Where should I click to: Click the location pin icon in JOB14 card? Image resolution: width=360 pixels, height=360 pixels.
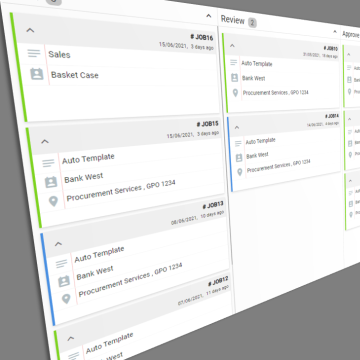[240, 172]
